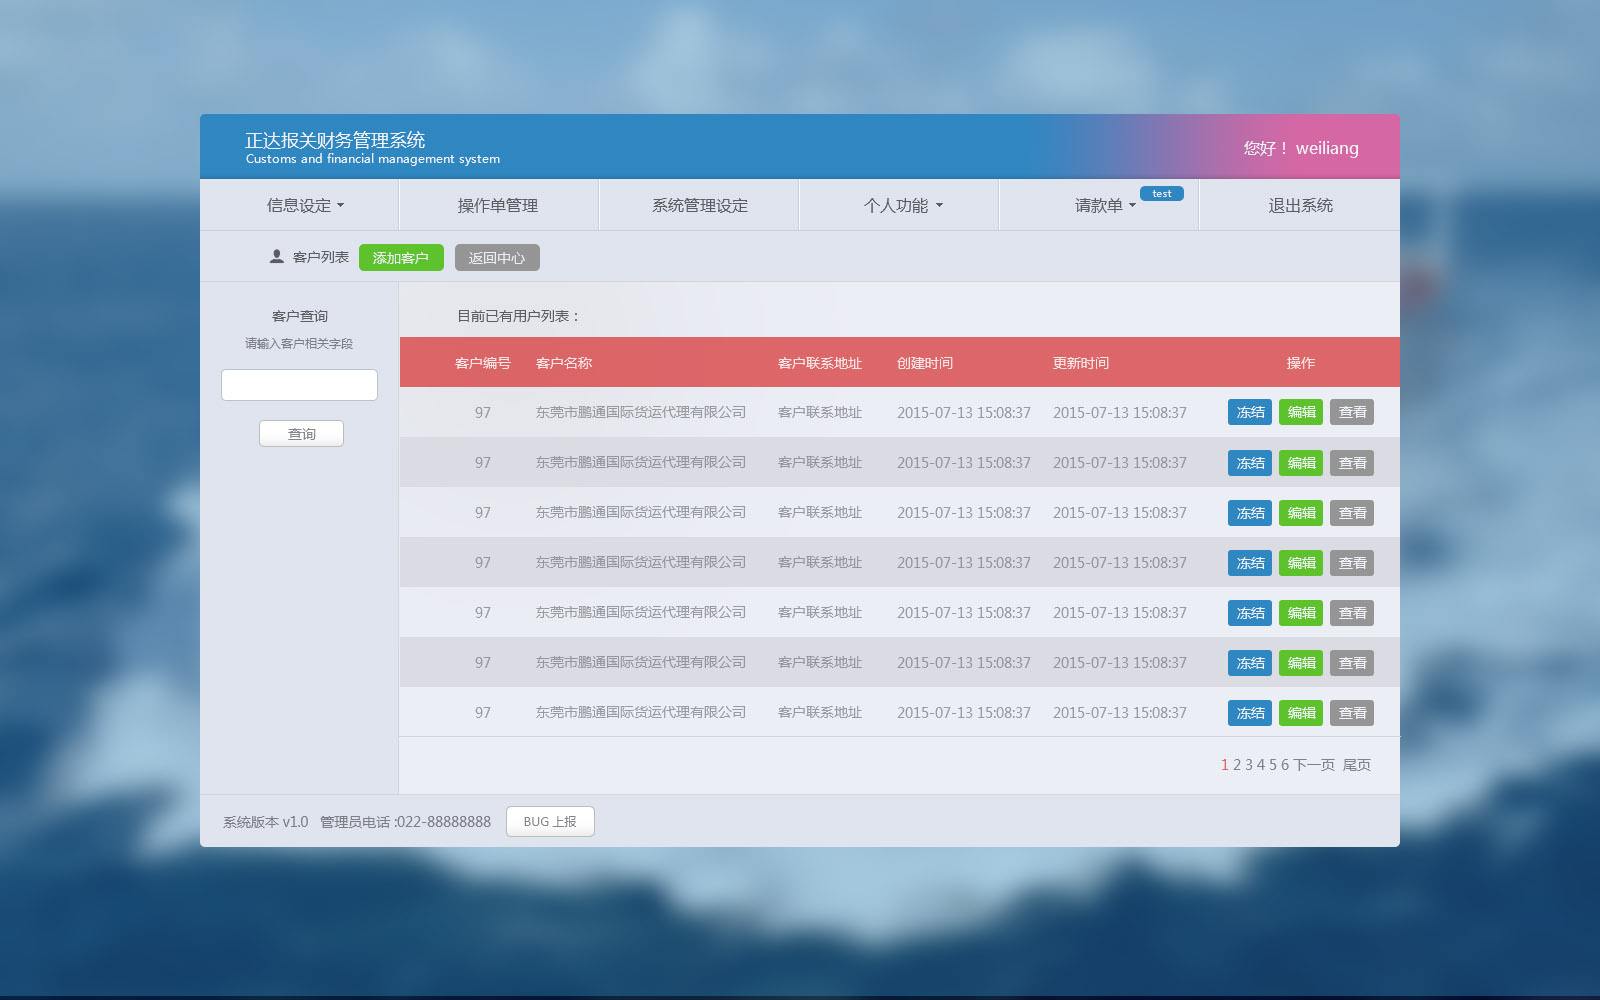This screenshot has width=1600, height=1000.
Task: Click the 返回中心 button
Action: click(497, 257)
